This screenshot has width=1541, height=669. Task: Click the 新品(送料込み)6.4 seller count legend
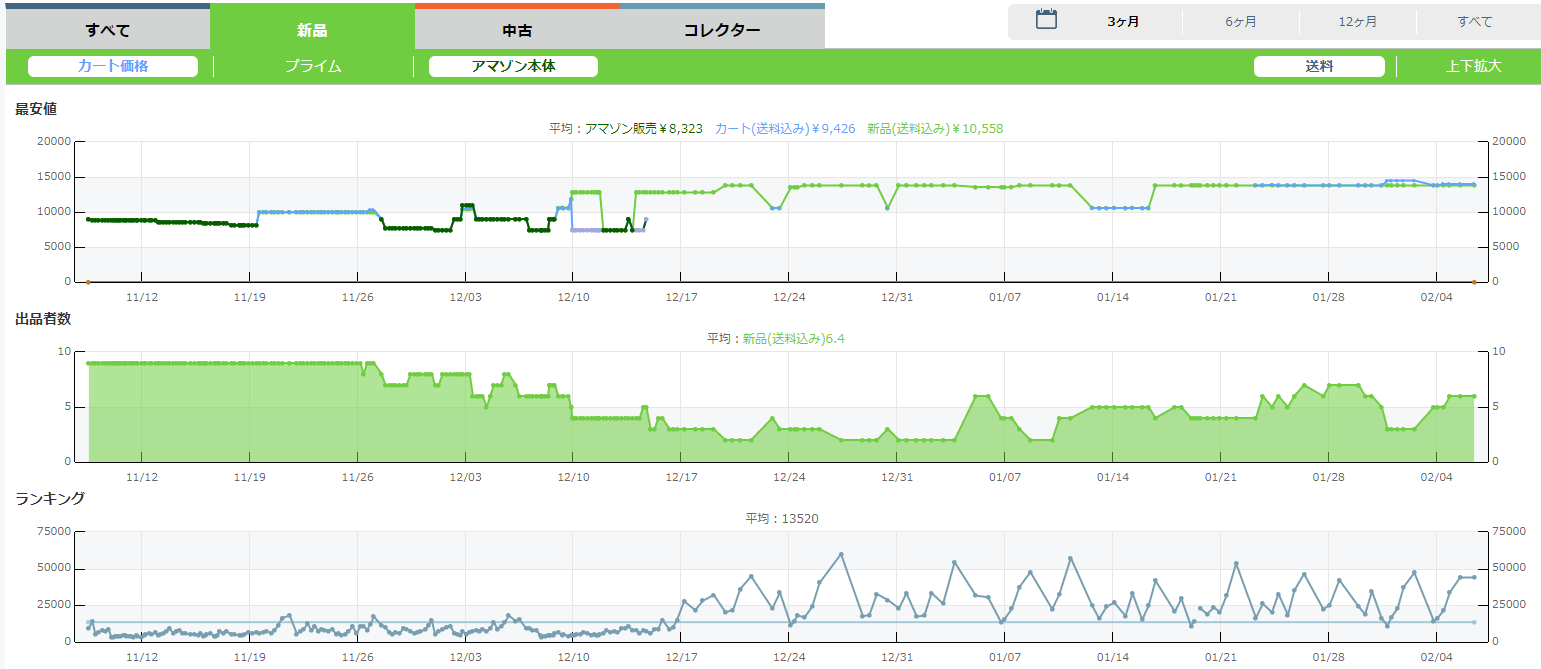(x=794, y=339)
